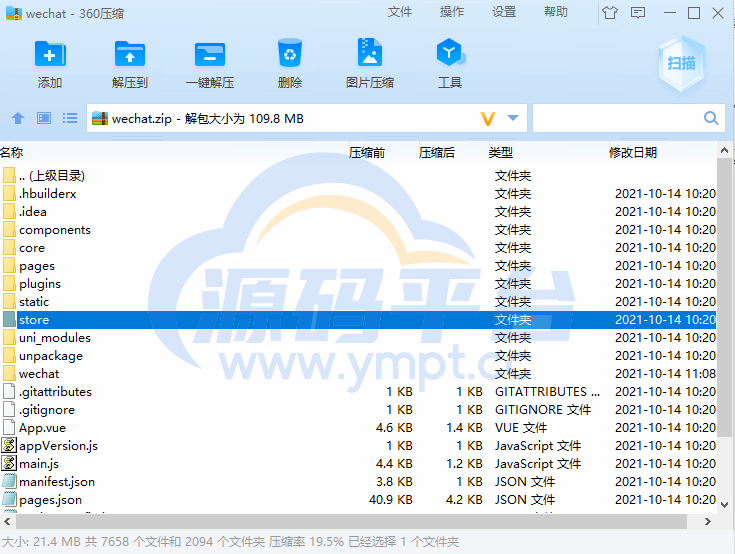
Task: Sort by Type (类型) column header
Action: pos(501,152)
